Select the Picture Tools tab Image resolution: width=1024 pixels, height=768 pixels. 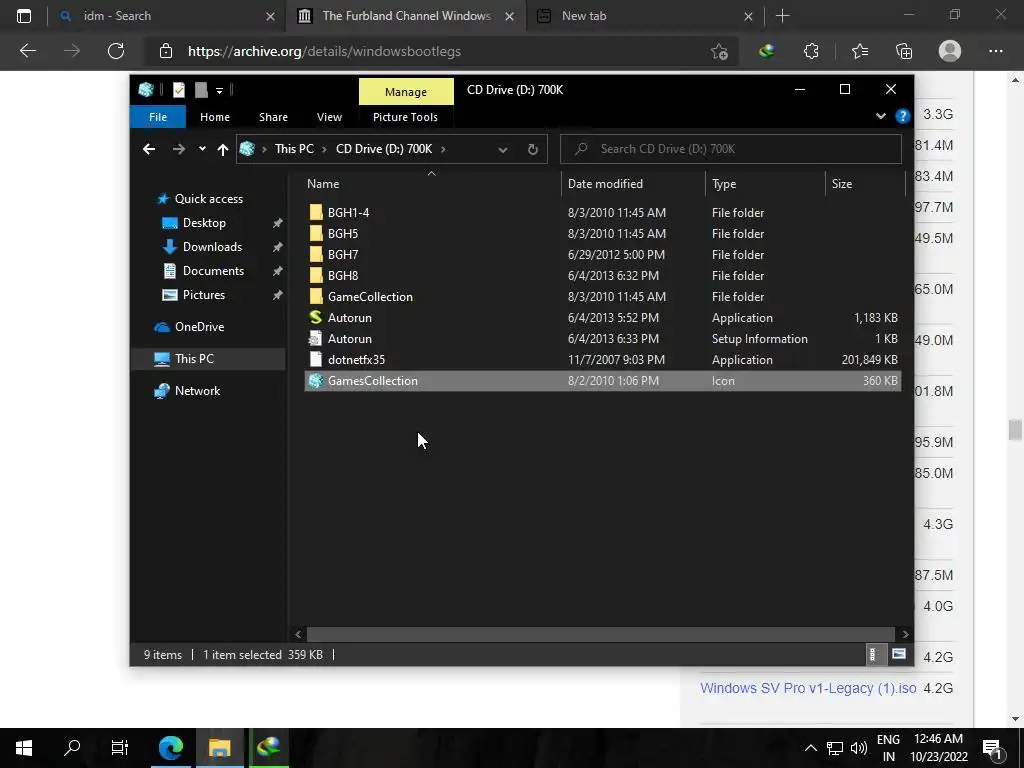pyautogui.click(x=405, y=117)
